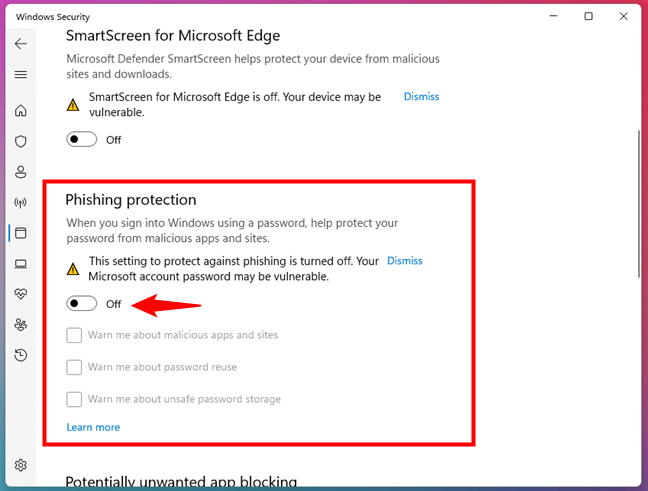648x491 pixels.
Task: Open the Learn more link
Action: 93,427
